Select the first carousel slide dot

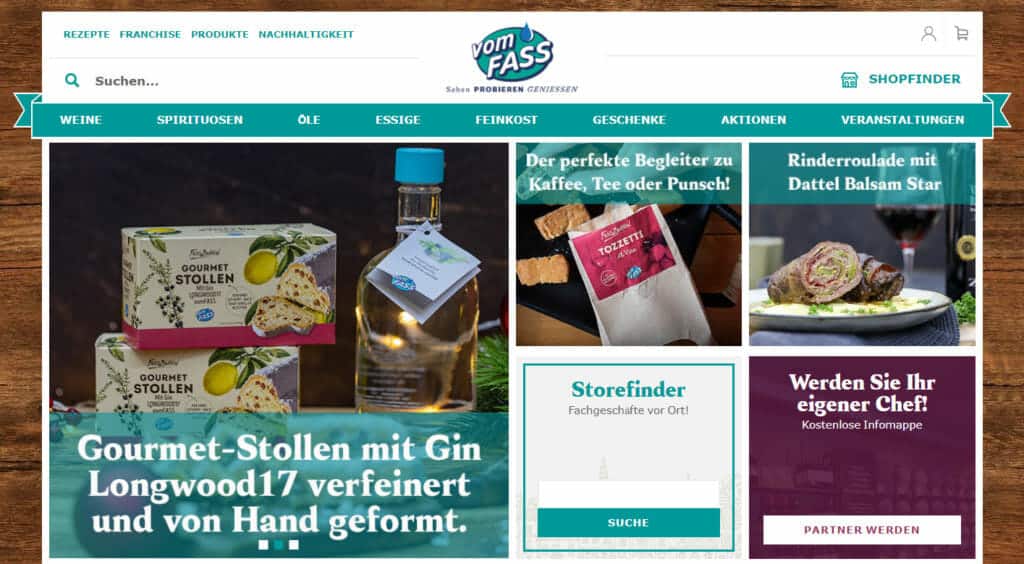[263, 544]
